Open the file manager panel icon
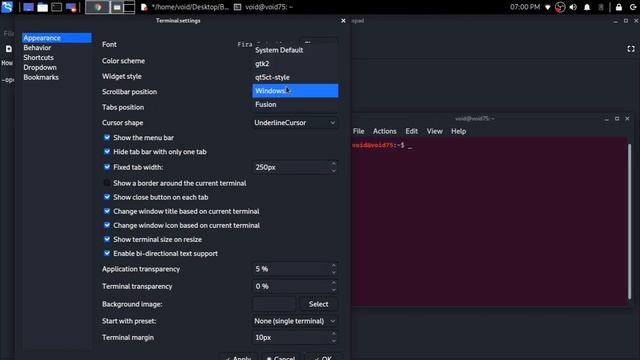This screenshot has height=360, width=640. (x=42, y=7)
